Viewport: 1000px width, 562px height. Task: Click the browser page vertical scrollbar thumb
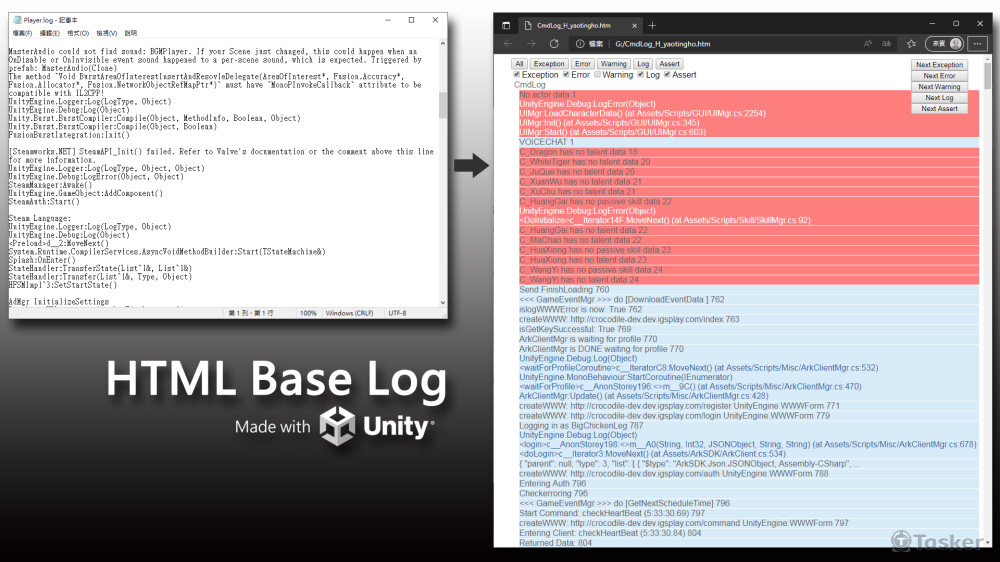[988, 75]
